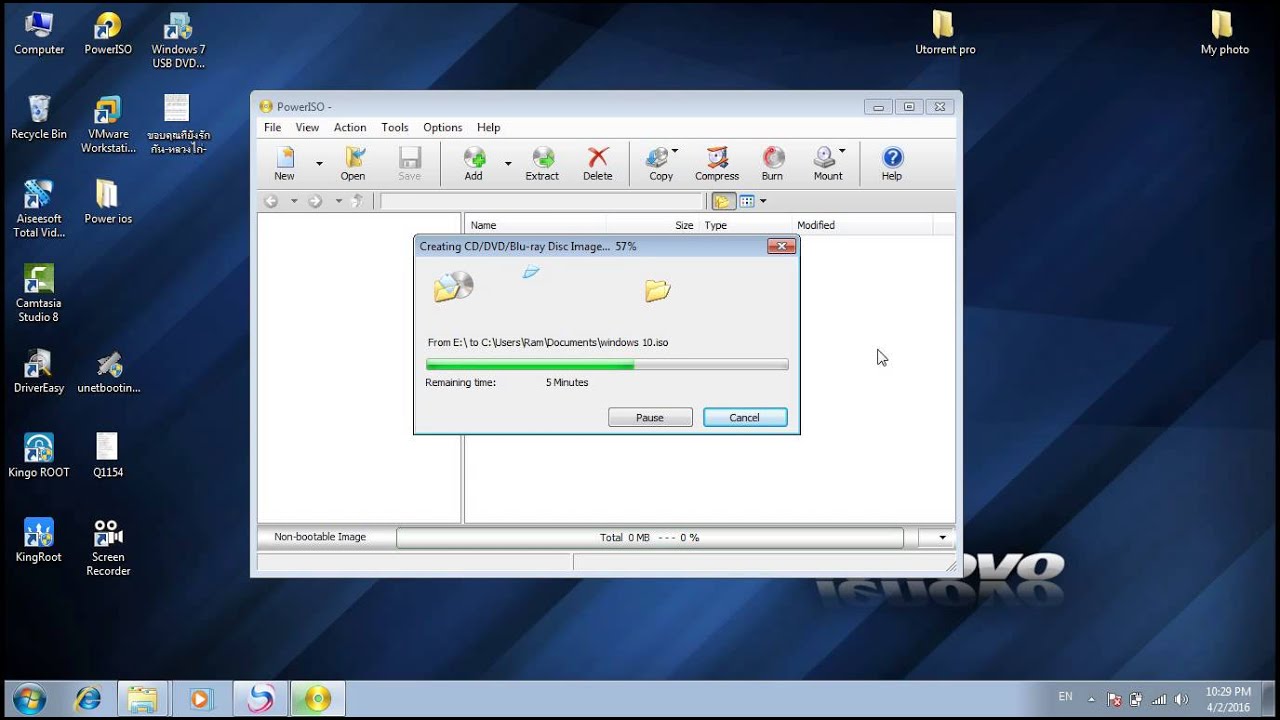Click the Burn toolbar icon
The image size is (1280, 720).
point(772,163)
